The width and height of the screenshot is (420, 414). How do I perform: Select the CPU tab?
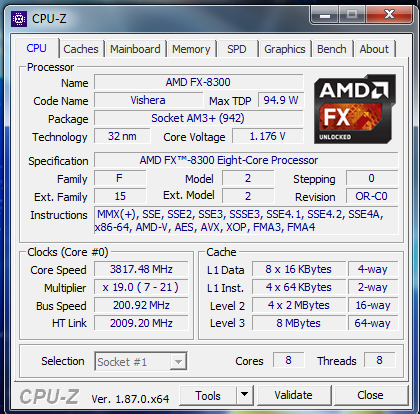pos(37,48)
